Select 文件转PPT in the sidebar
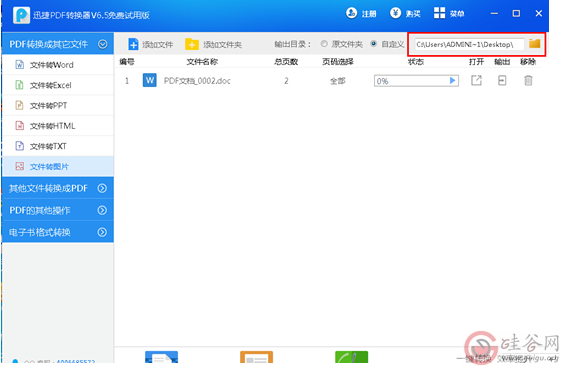Viewport: 567px width, 371px height. point(58,105)
